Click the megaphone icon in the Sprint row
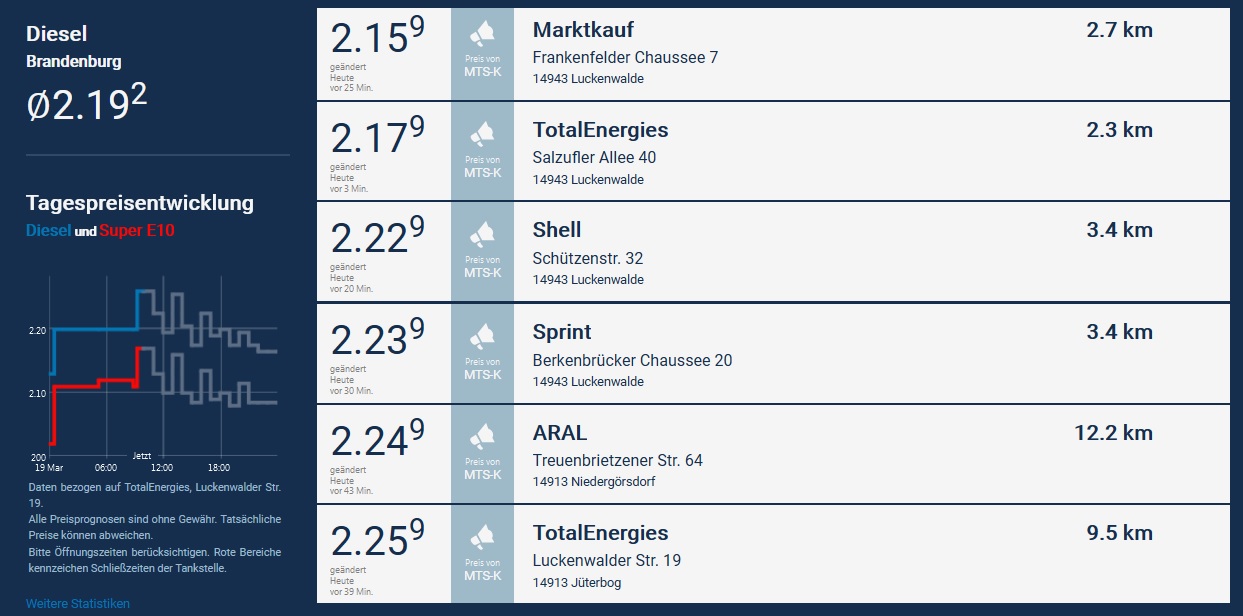Viewport: 1243px width, 616px height. click(482, 336)
